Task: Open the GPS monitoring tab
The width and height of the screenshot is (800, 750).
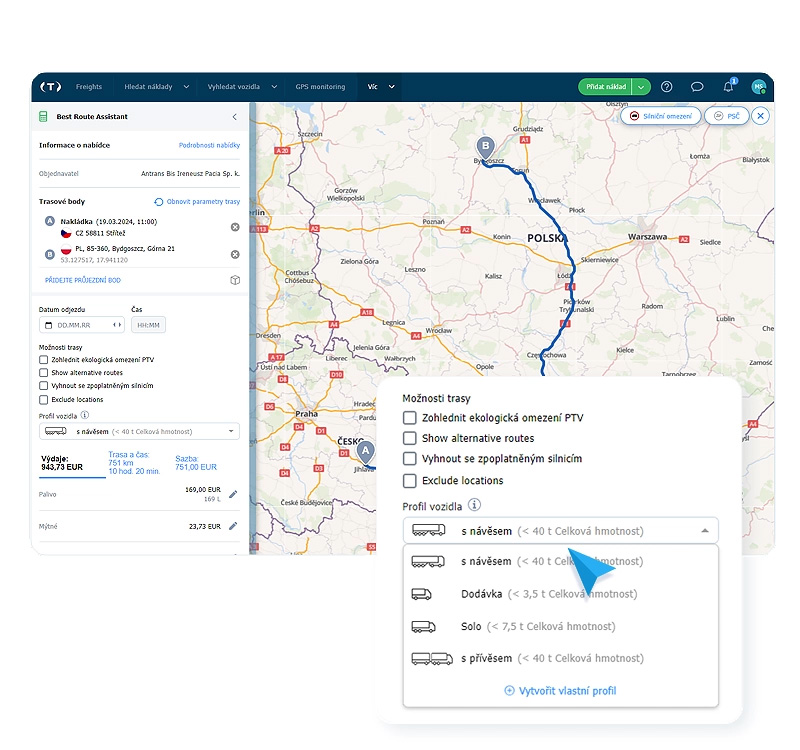Action: (x=320, y=87)
